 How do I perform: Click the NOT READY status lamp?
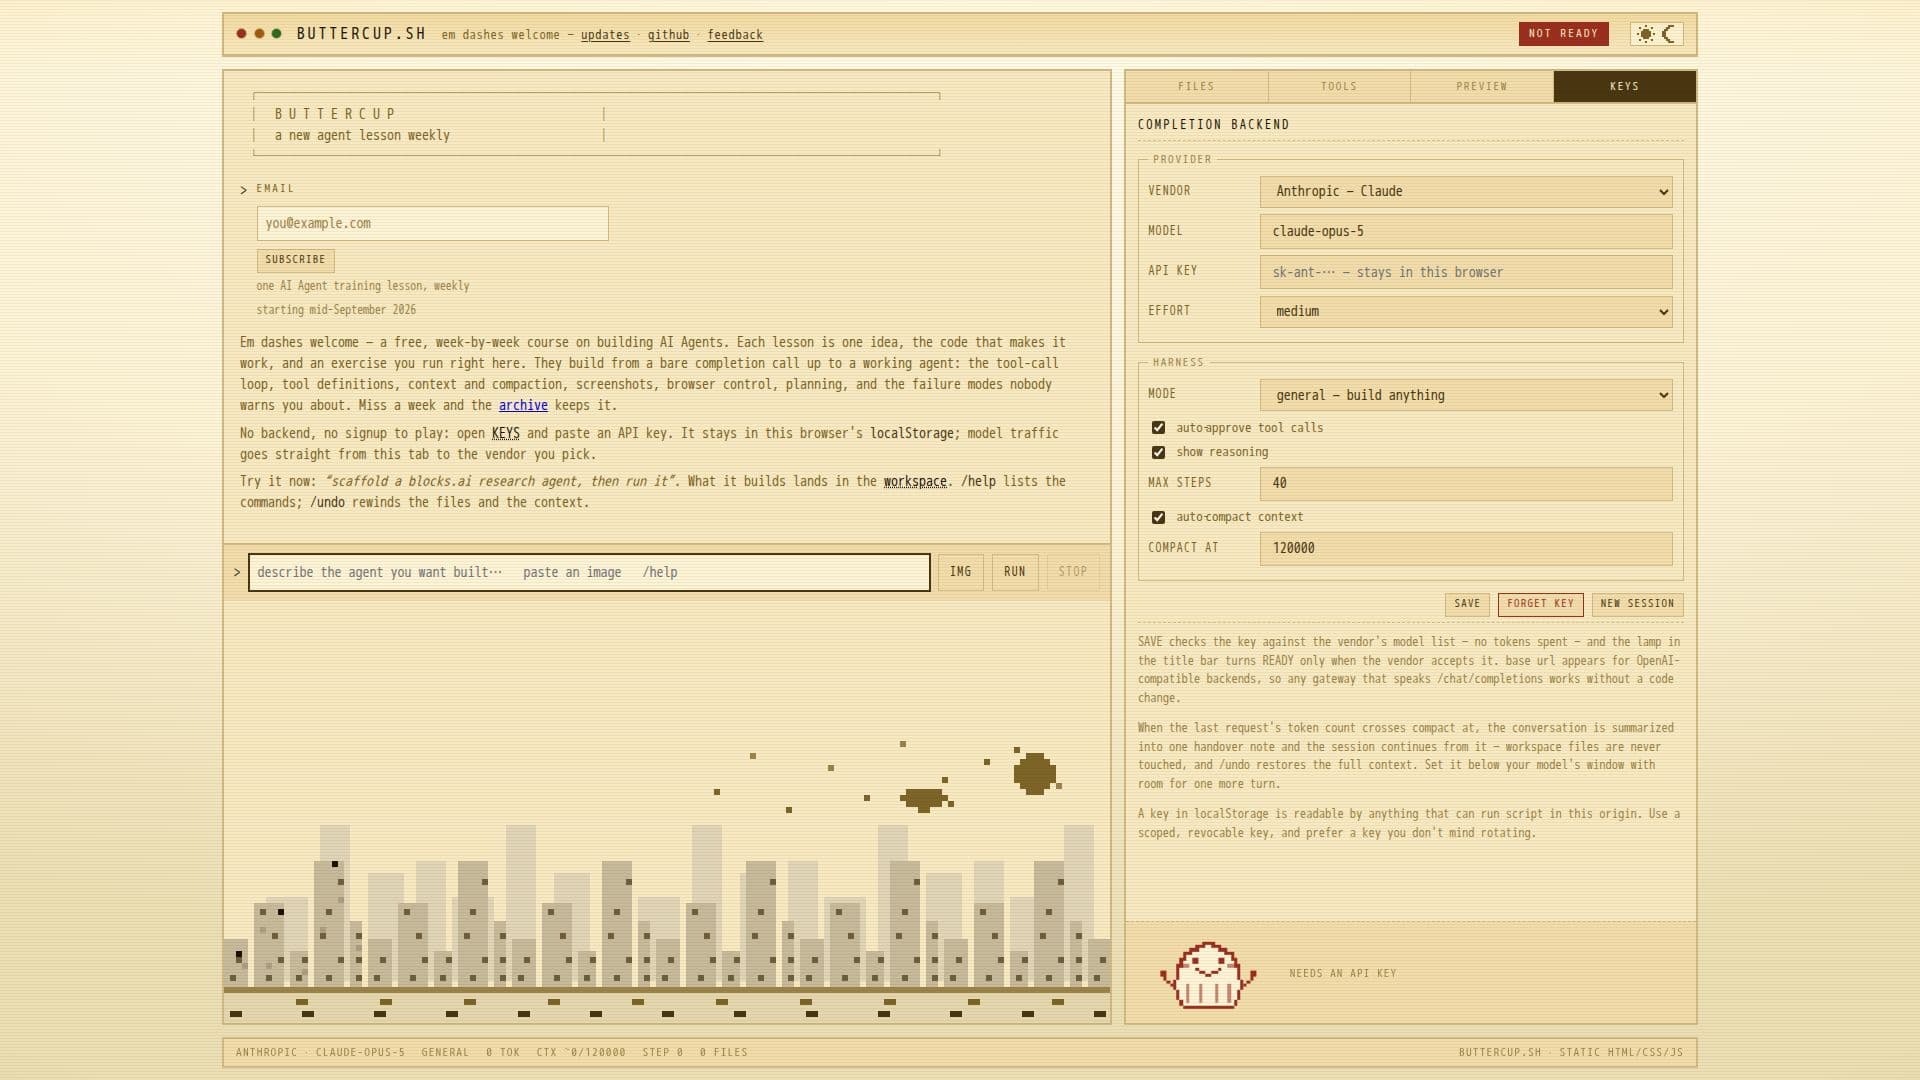tap(1563, 34)
